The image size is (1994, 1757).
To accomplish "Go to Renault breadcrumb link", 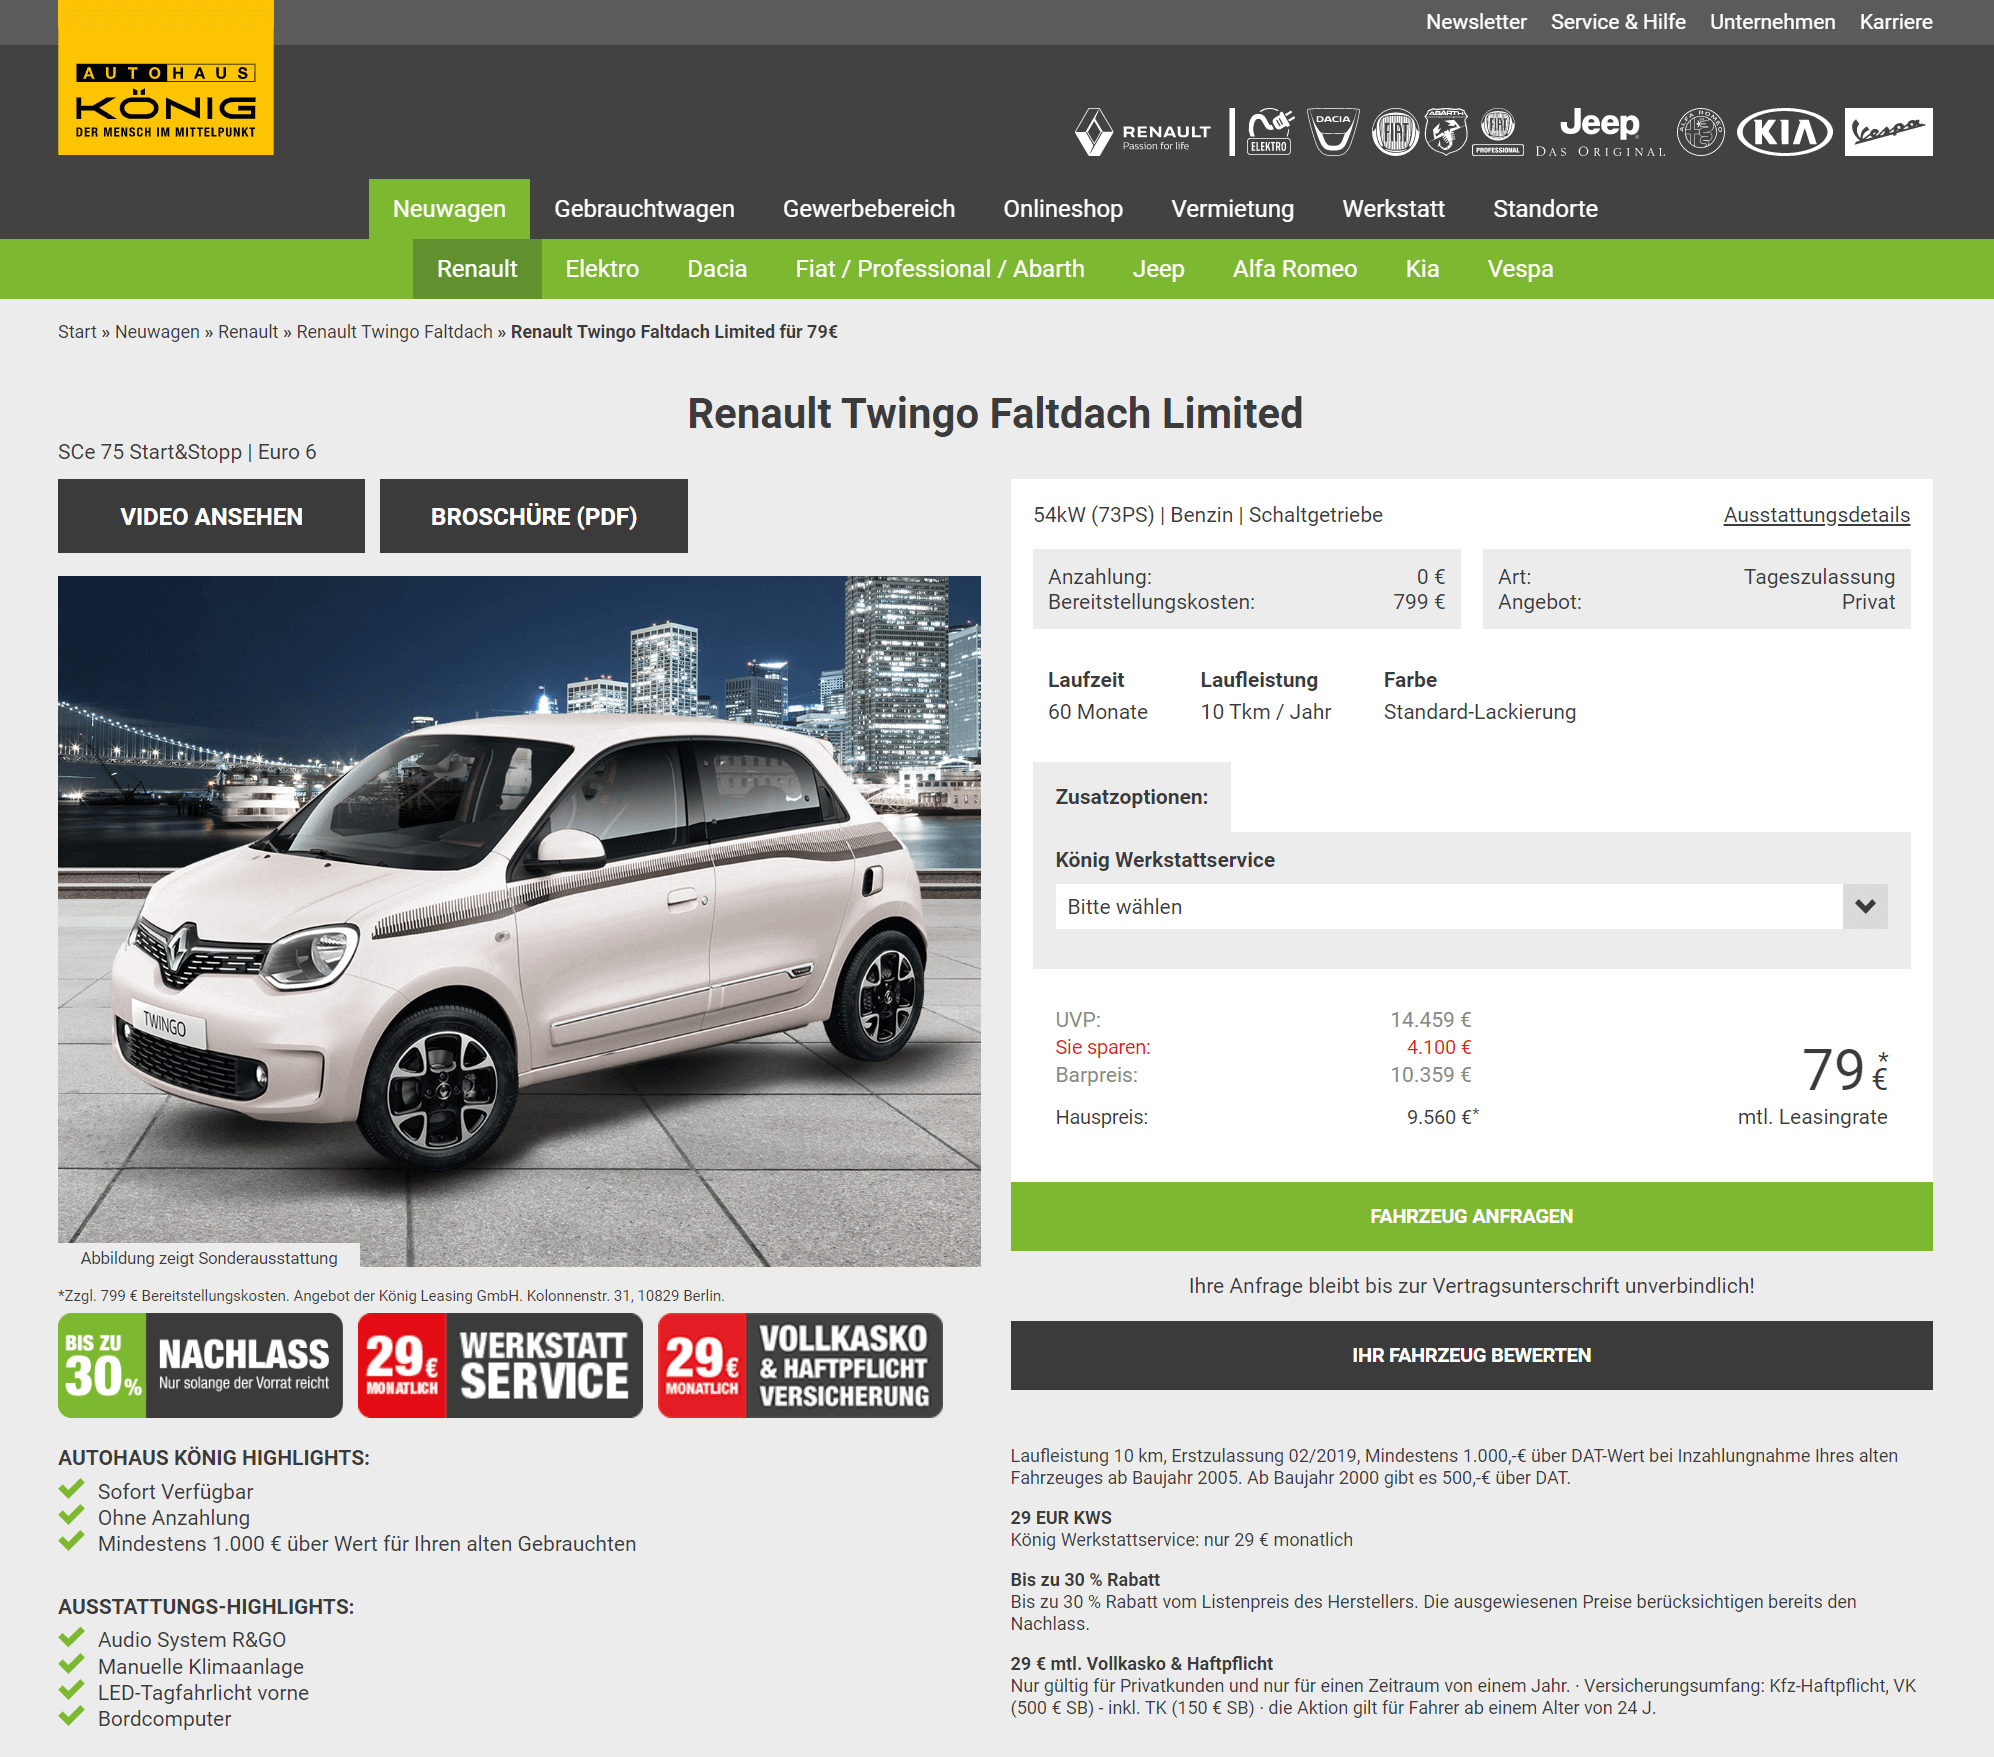I will (248, 332).
